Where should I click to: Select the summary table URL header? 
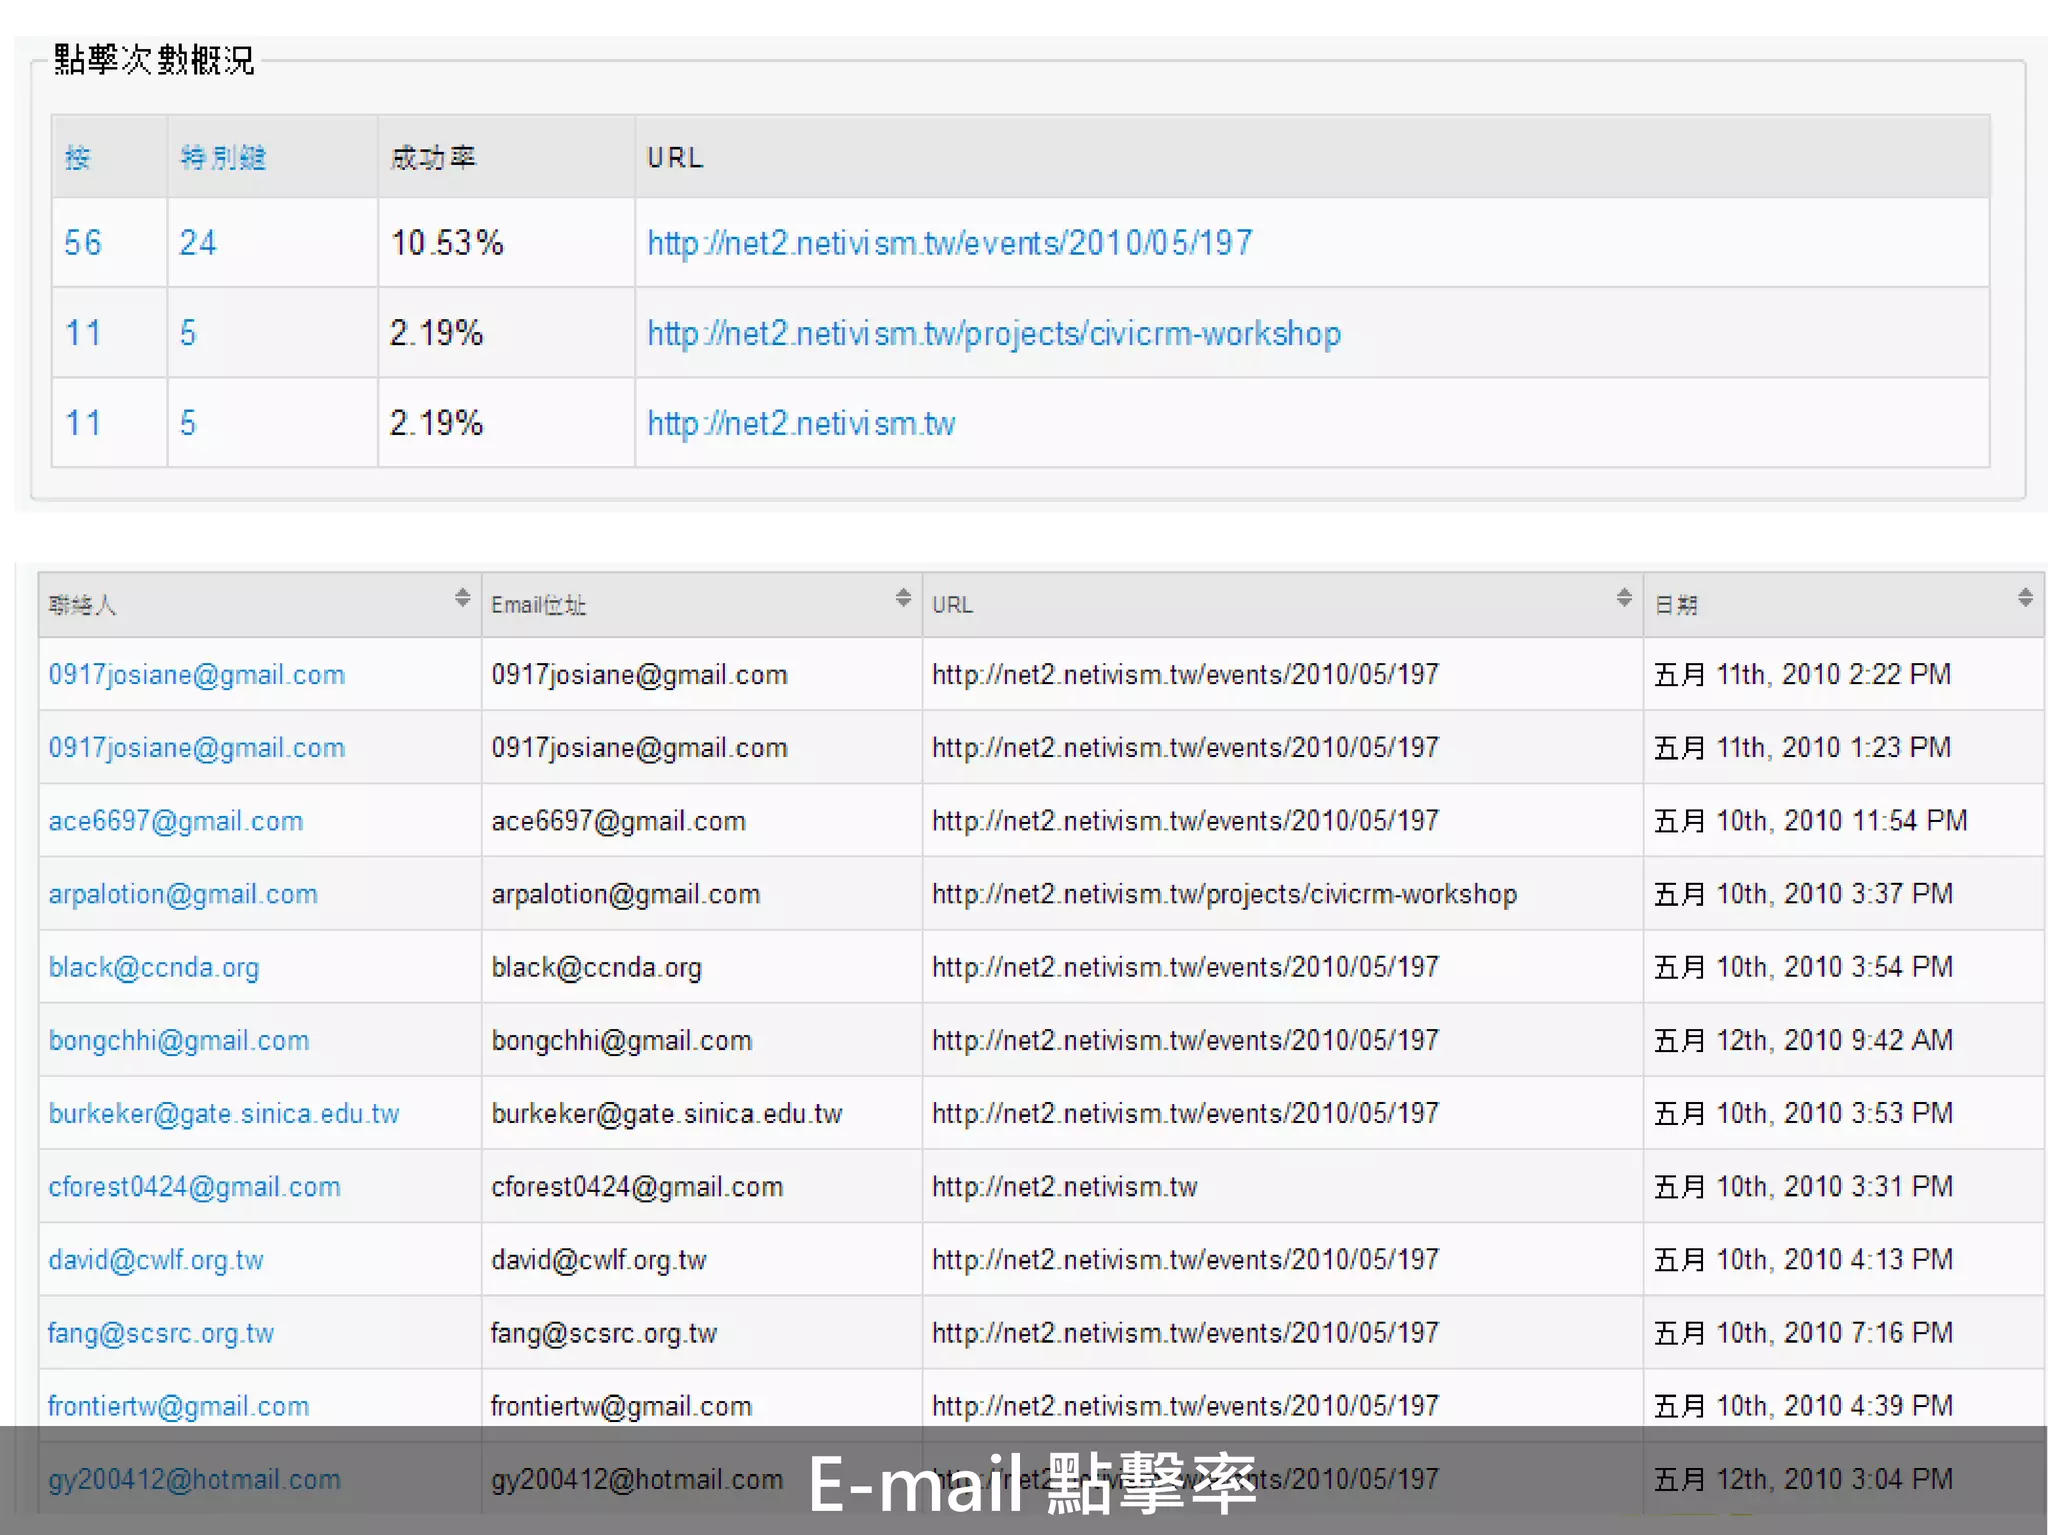675,158
